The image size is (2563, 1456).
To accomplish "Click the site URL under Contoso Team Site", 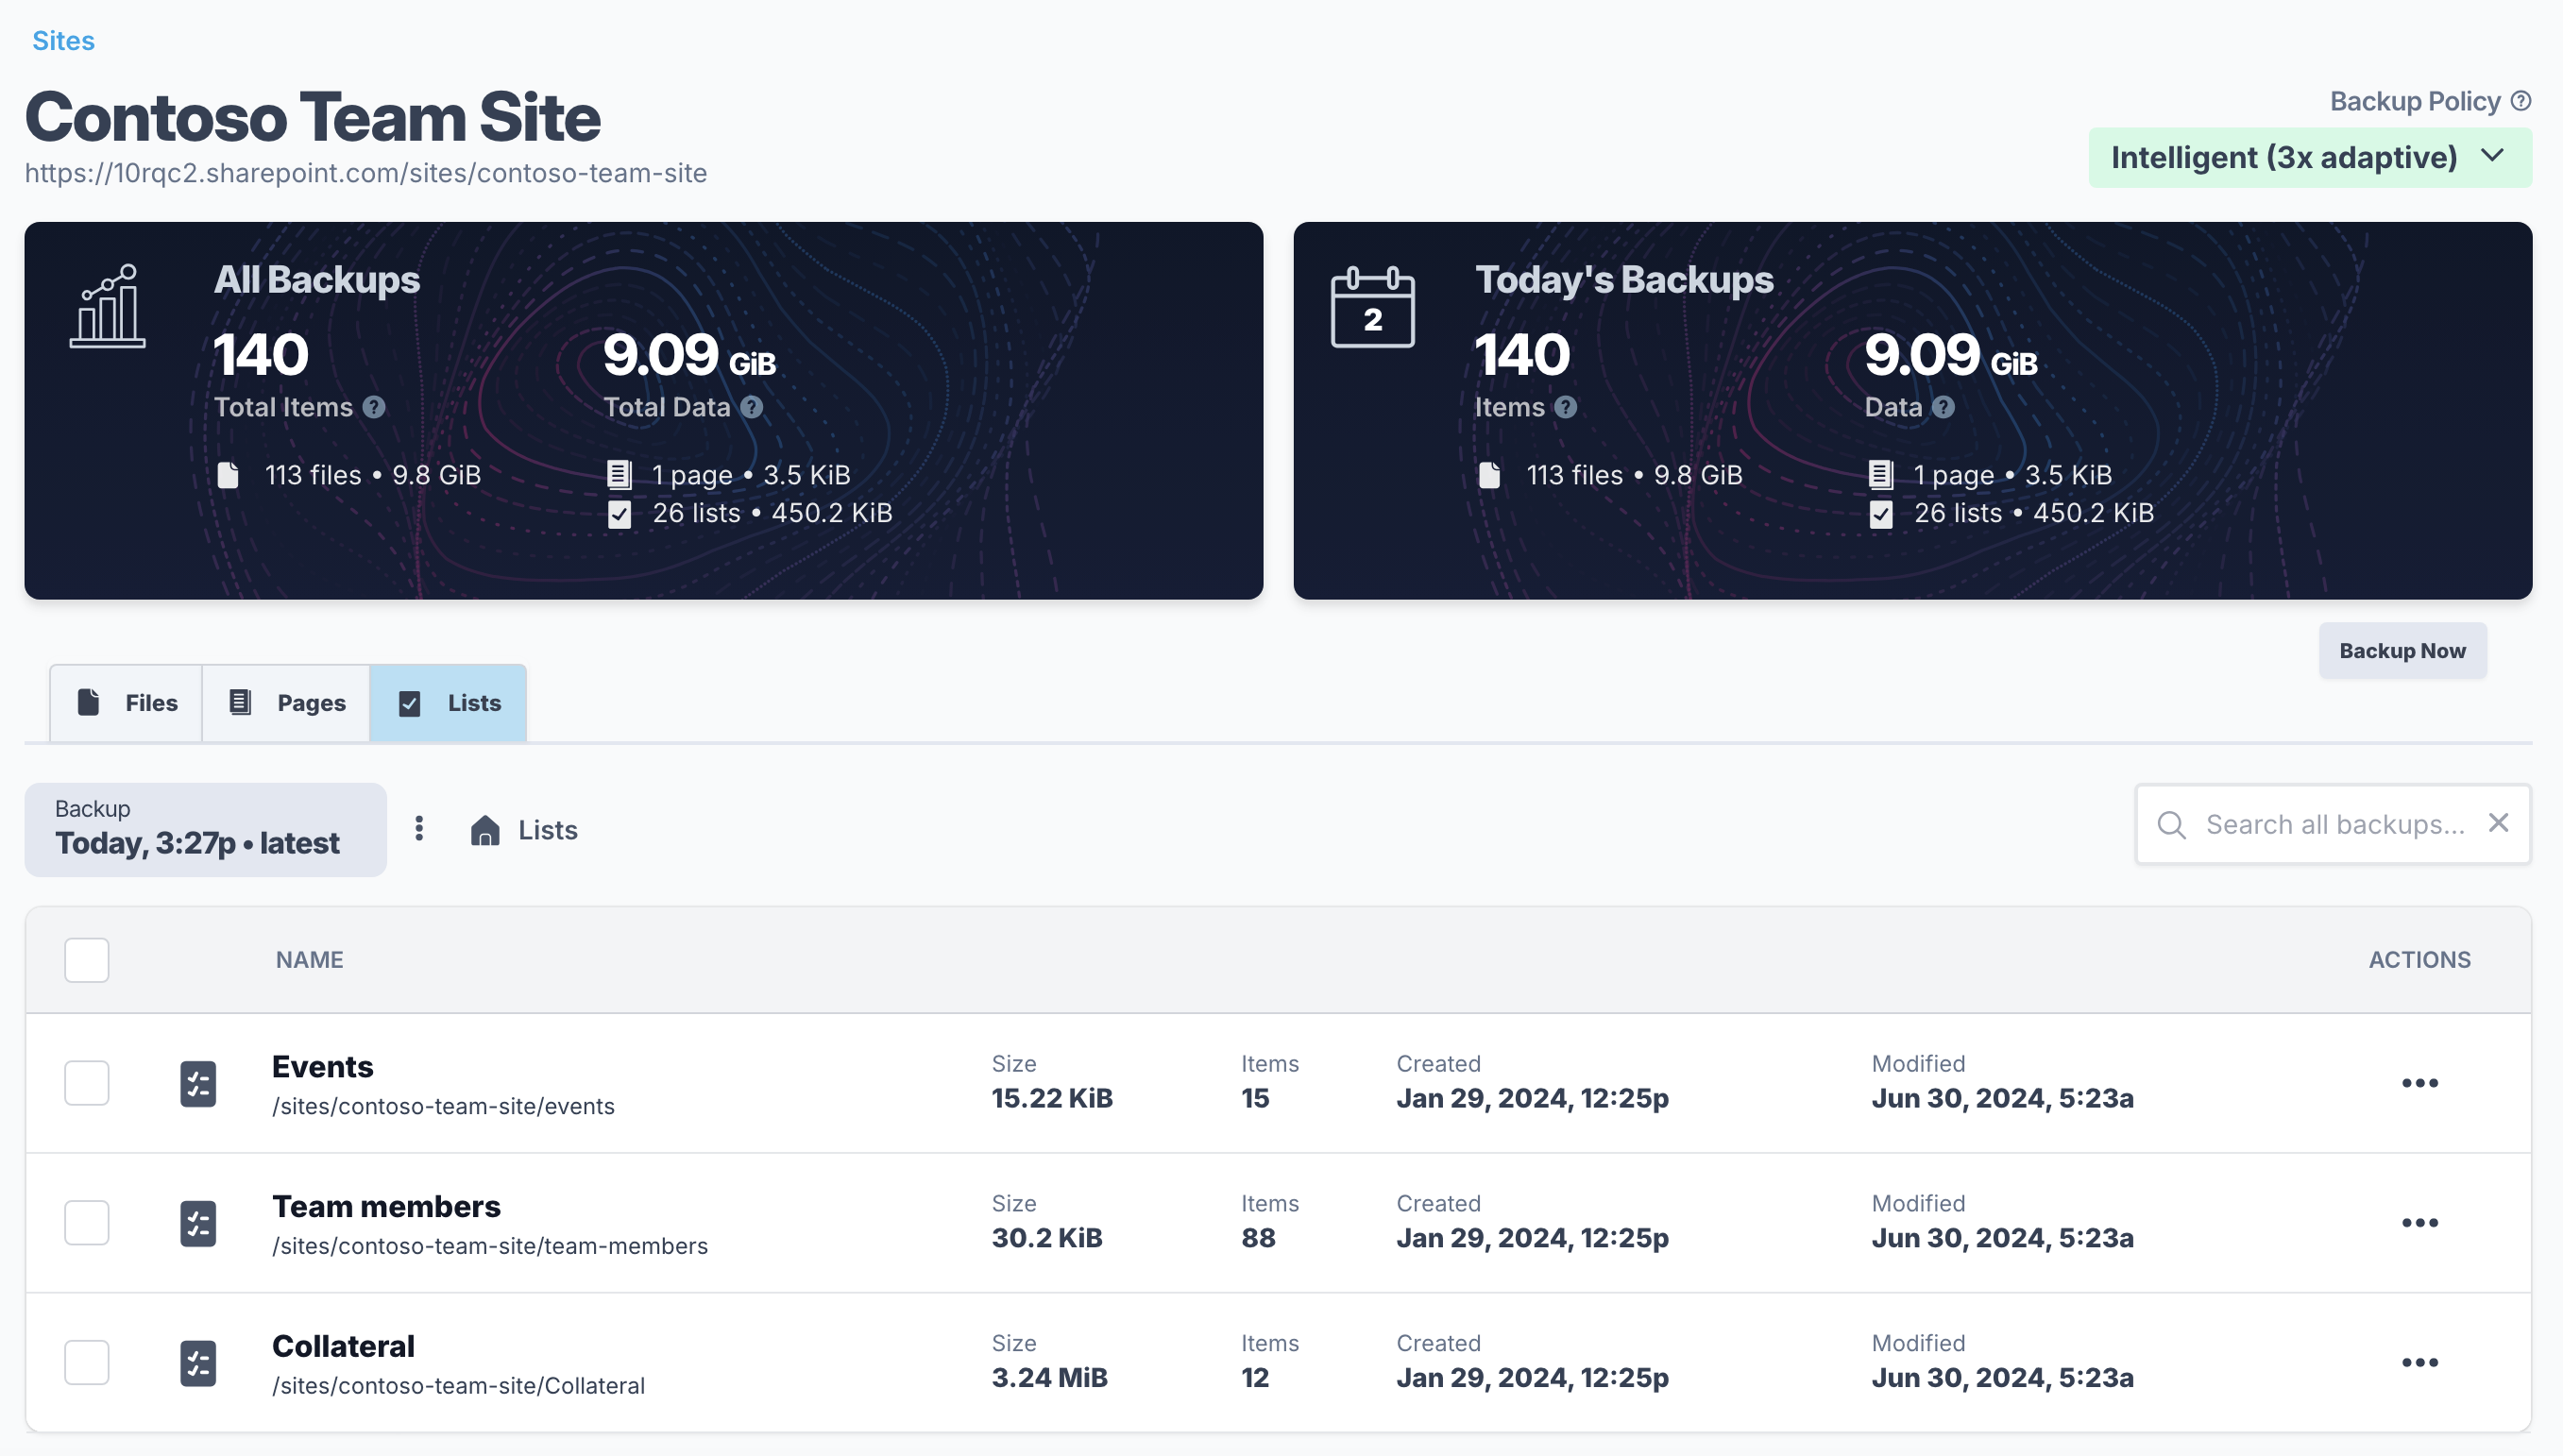I will (366, 173).
